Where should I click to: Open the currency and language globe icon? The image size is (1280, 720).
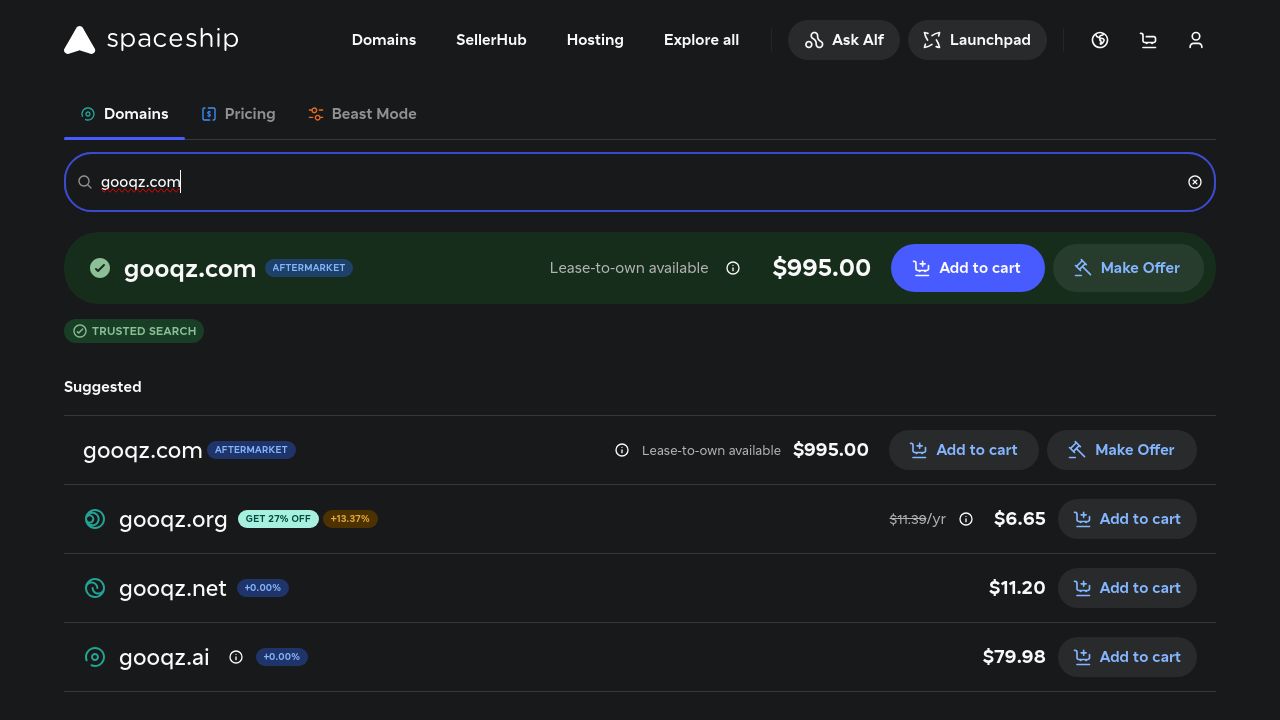(x=1100, y=40)
